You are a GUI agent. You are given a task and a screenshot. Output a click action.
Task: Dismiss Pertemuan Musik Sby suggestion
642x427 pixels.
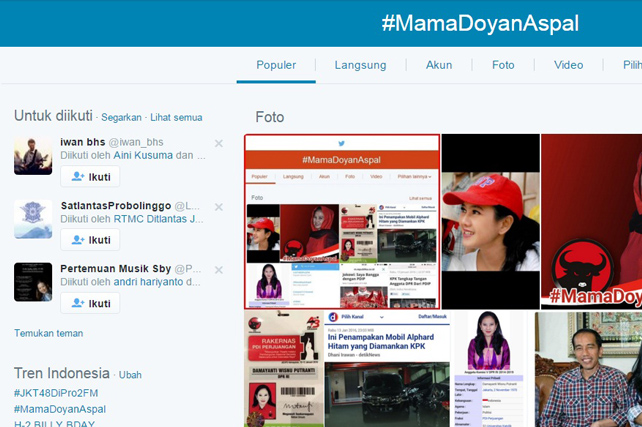219,270
